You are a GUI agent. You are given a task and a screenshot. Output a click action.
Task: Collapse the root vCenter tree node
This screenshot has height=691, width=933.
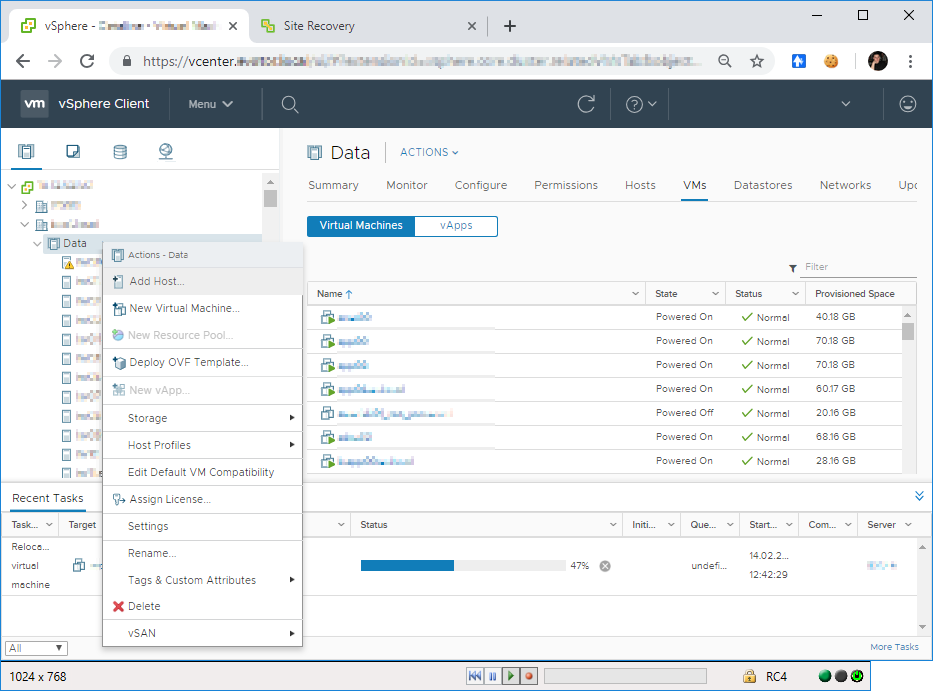[12, 186]
